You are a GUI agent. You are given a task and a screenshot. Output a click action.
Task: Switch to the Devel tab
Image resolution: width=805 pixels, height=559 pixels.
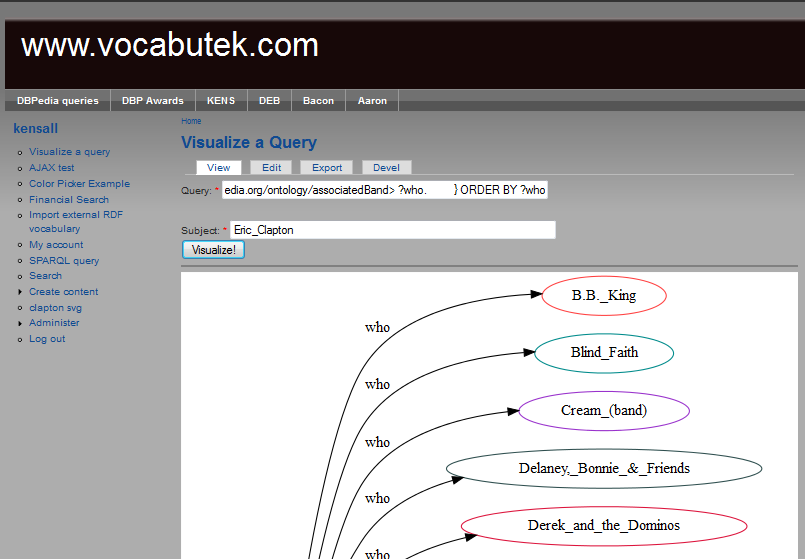pos(386,167)
